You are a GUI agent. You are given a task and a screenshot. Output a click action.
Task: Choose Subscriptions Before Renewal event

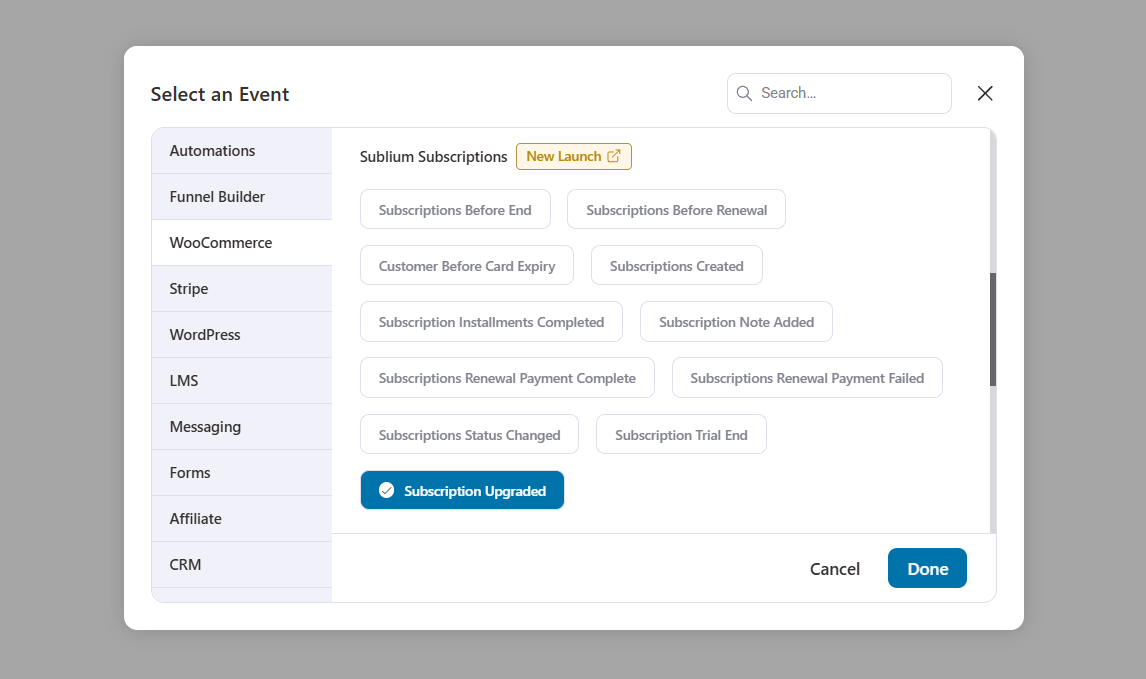pyautogui.click(x=677, y=210)
